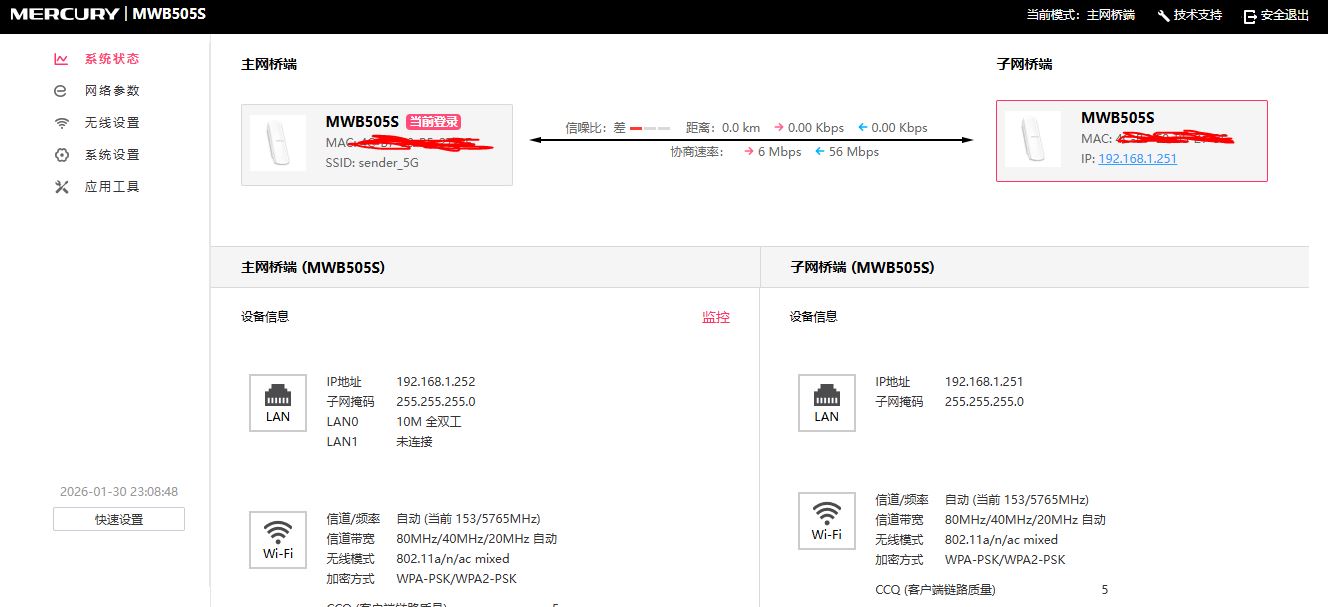Screen dimensions: 1328x607
Task: Click the downstream 0.00 Kbps arrow icon
Action: click(x=862, y=128)
